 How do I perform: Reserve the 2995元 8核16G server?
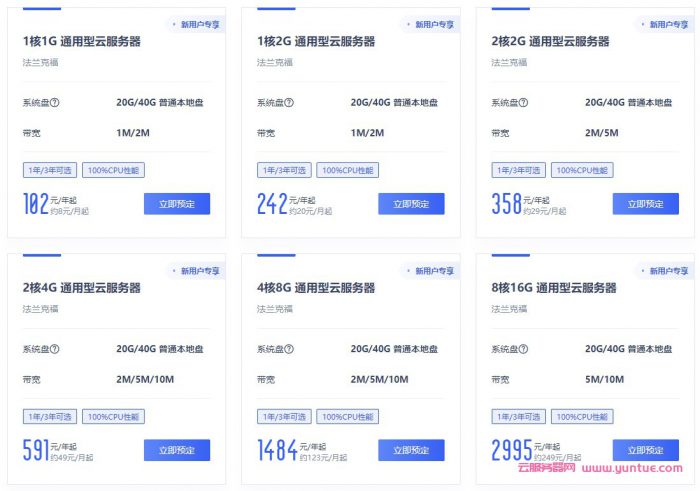(x=646, y=450)
